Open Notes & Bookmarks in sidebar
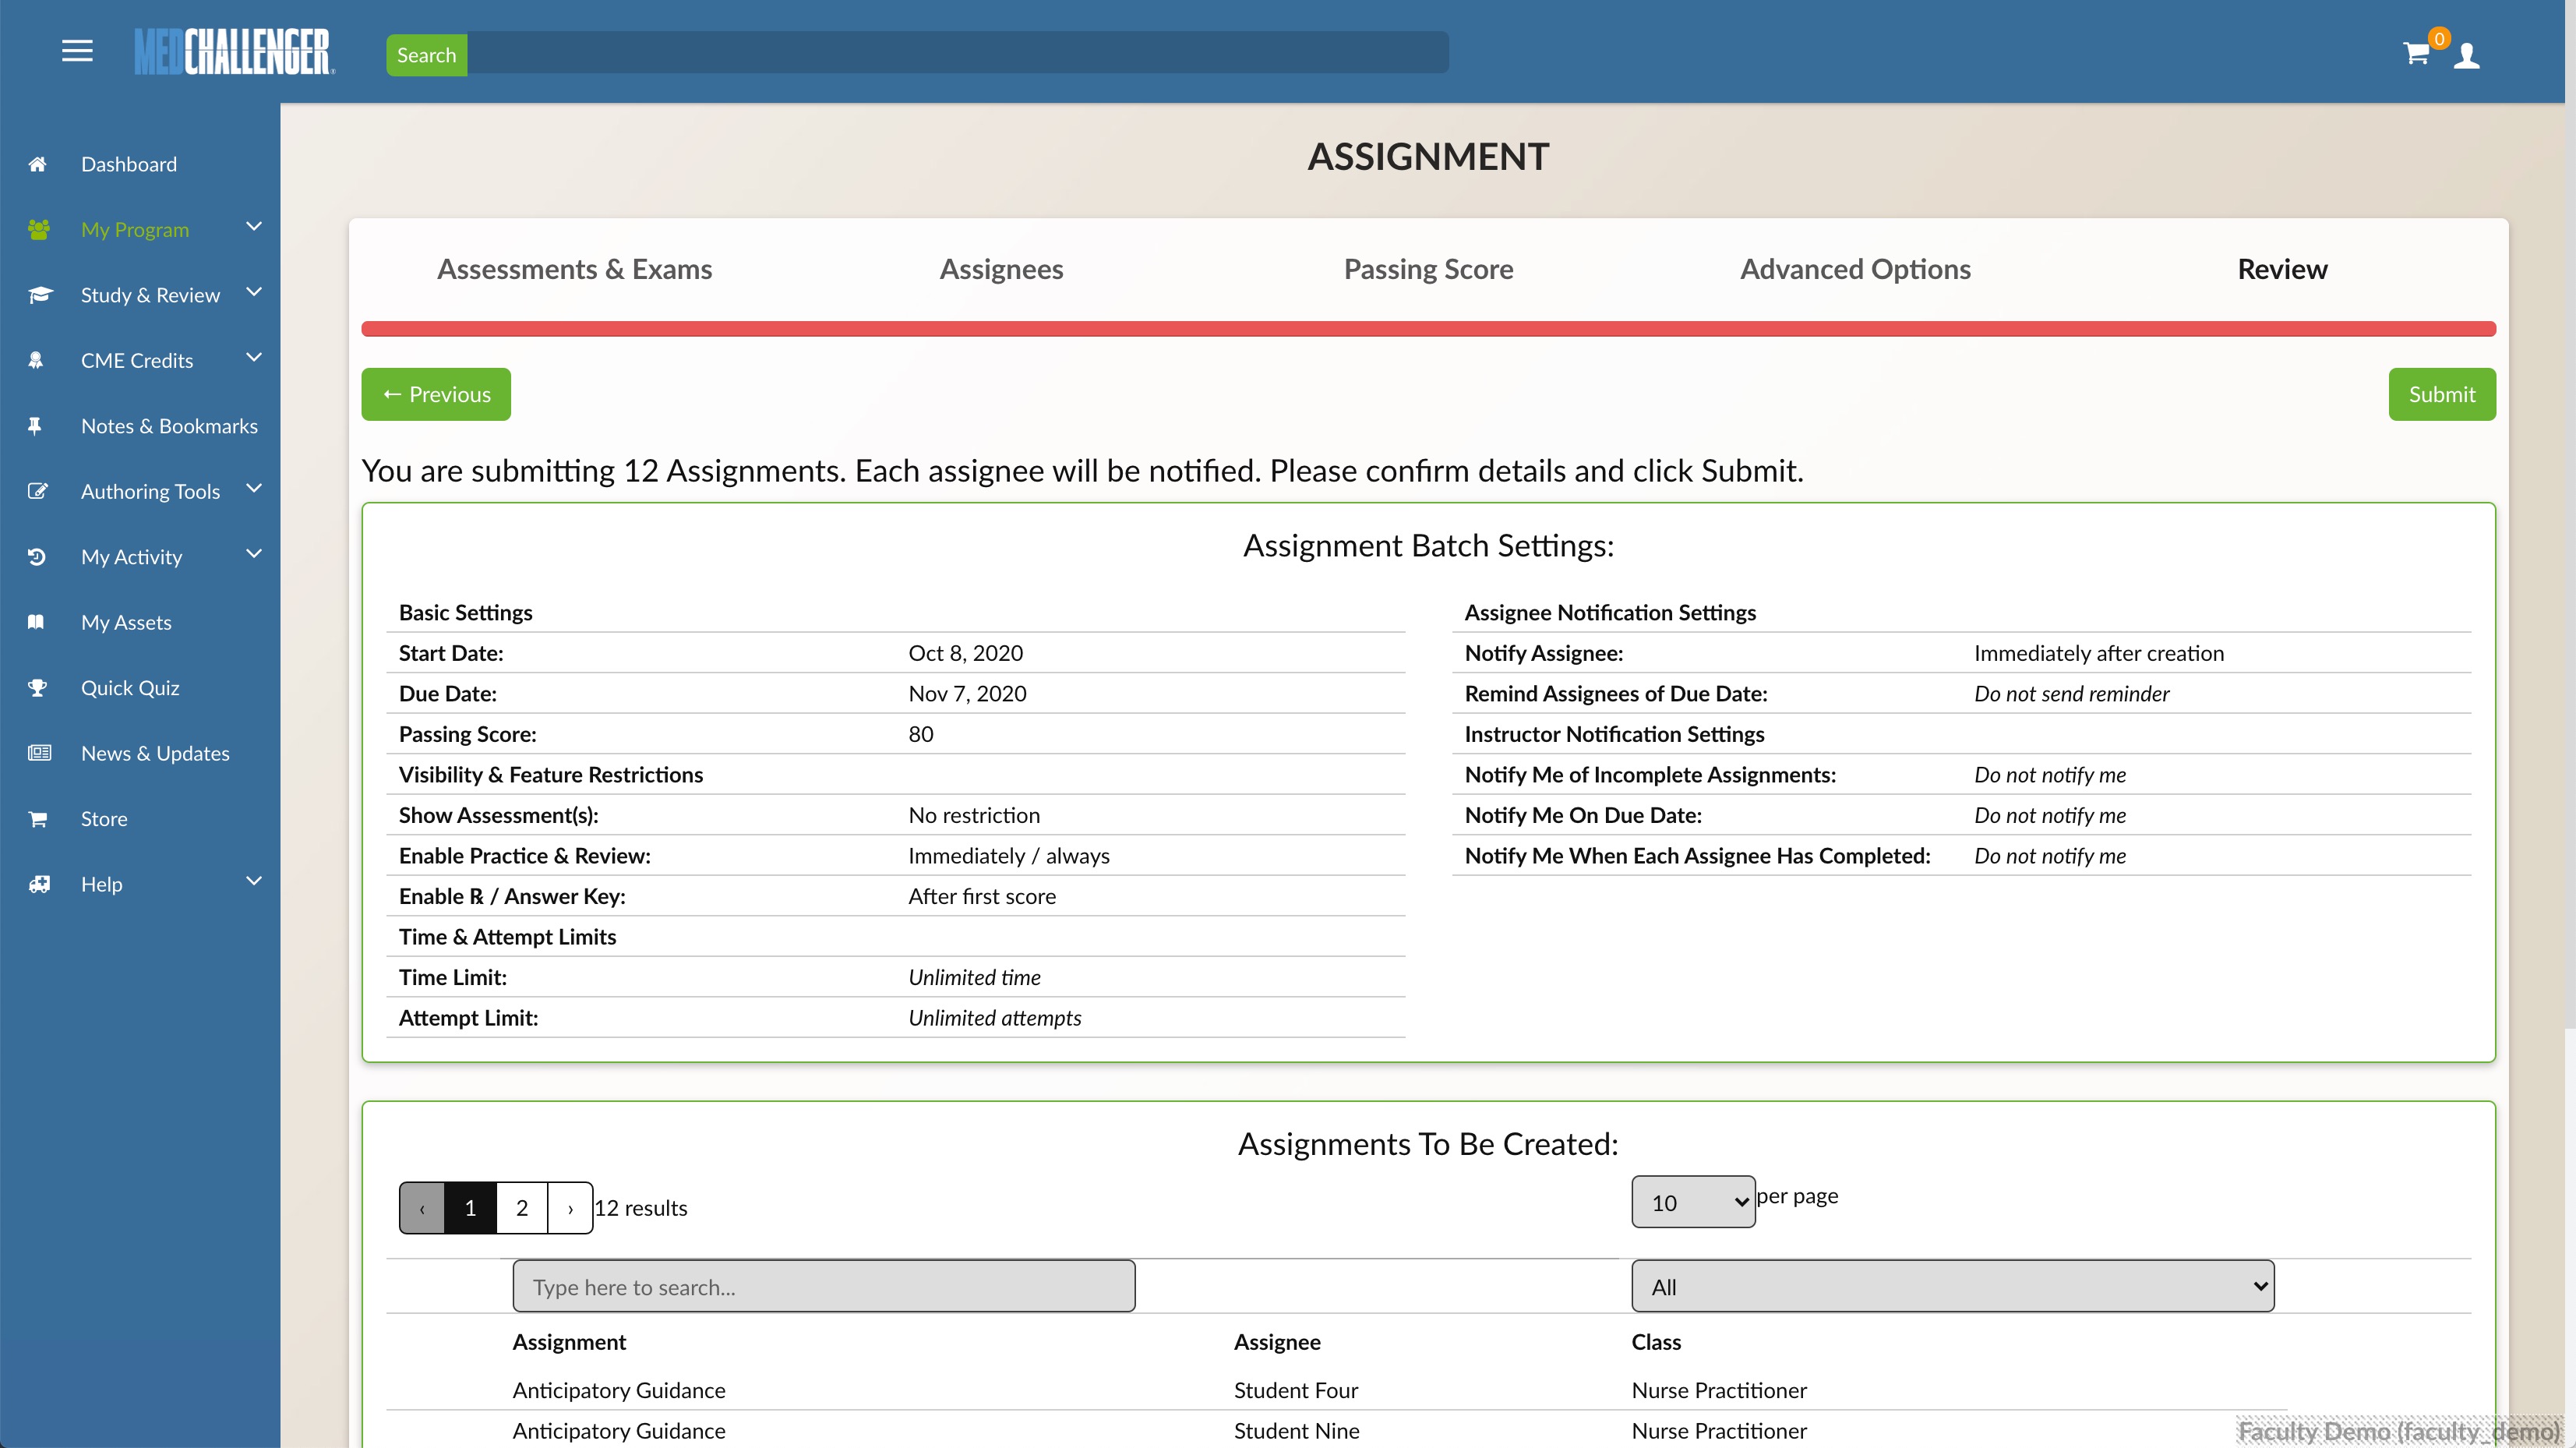Image resolution: width=2576 pixels, height=1448 pixels. (x=169, y=426)
